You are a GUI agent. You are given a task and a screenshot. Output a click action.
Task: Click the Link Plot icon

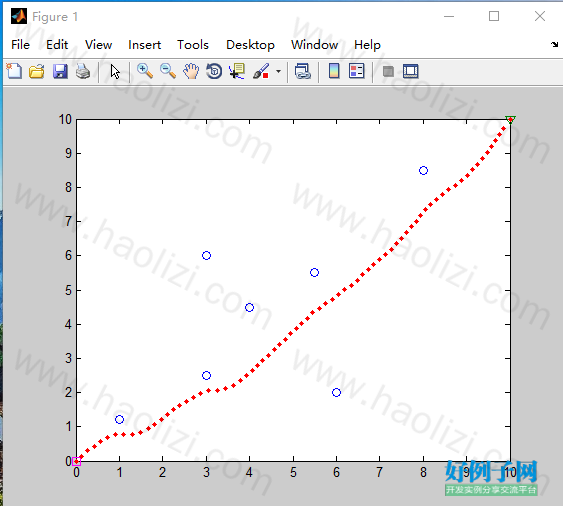point(303,71)
